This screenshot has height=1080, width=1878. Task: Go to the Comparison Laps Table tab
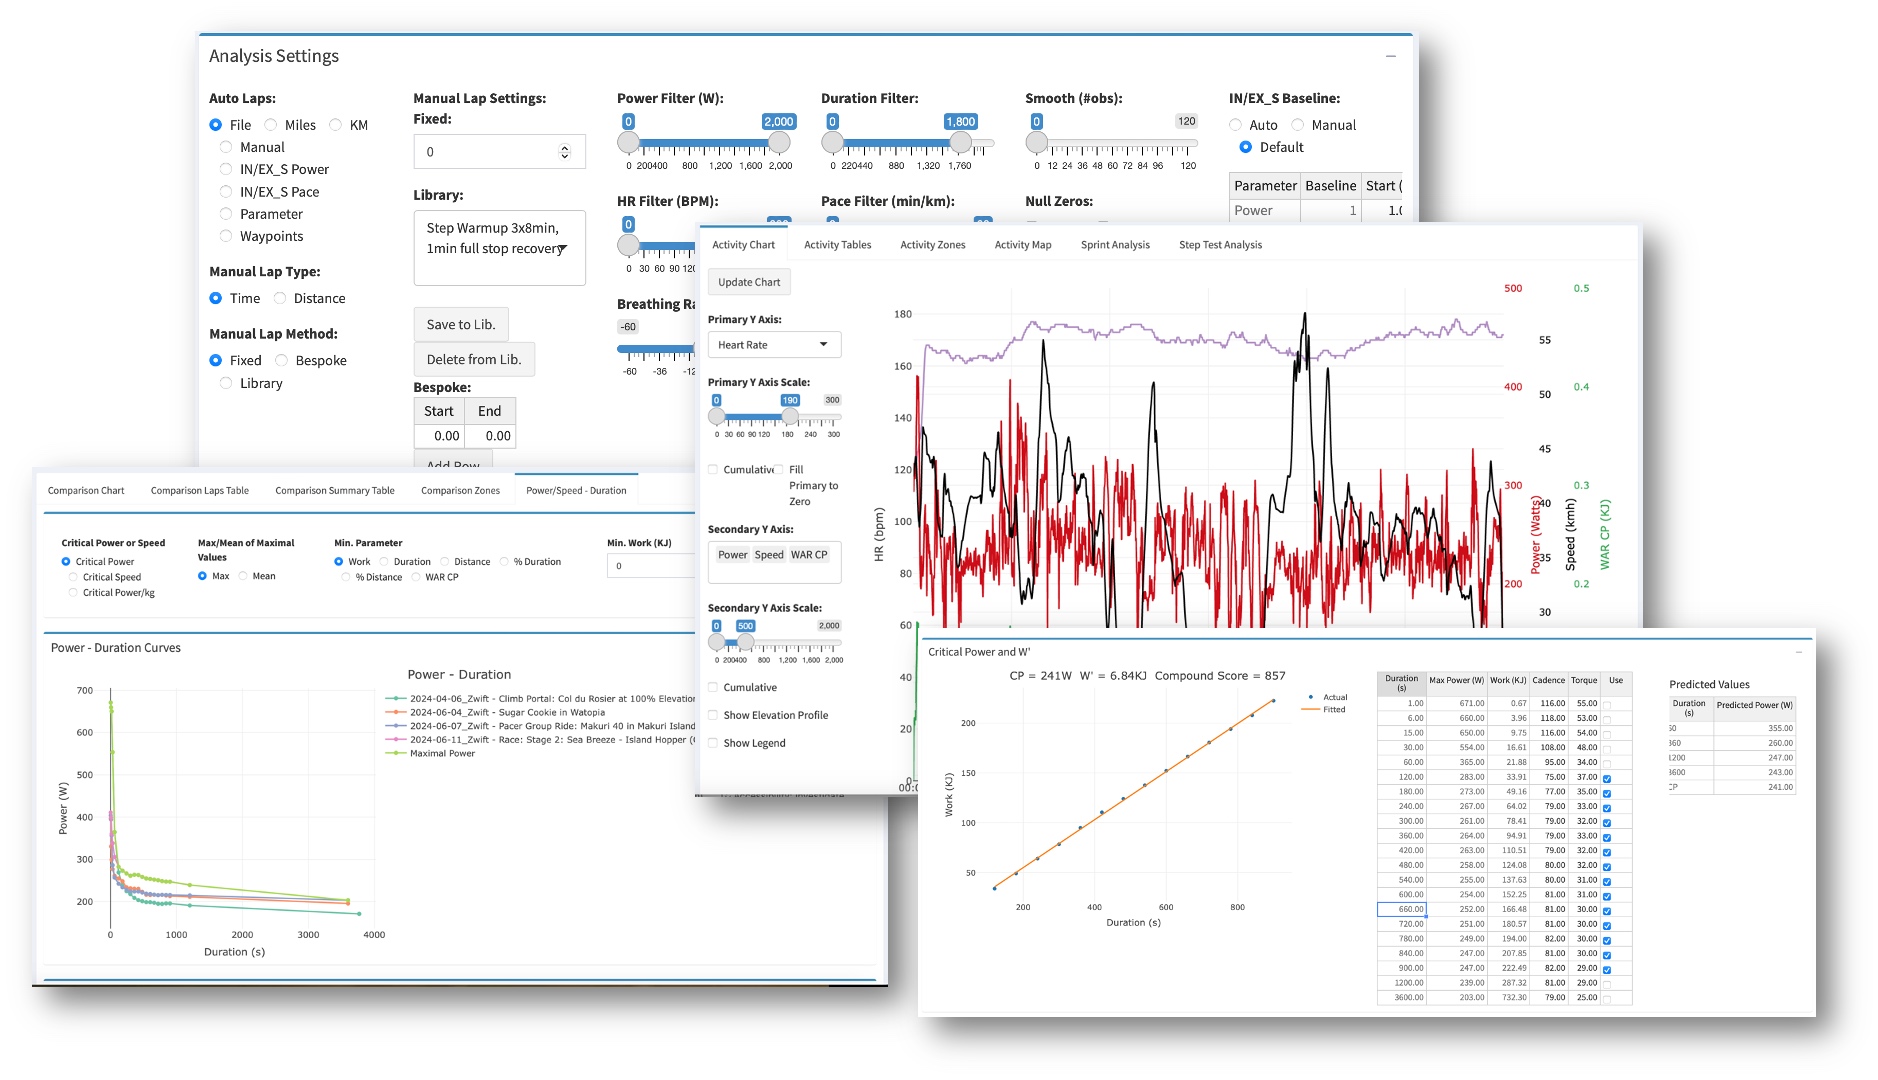click(x=199, y=491)
